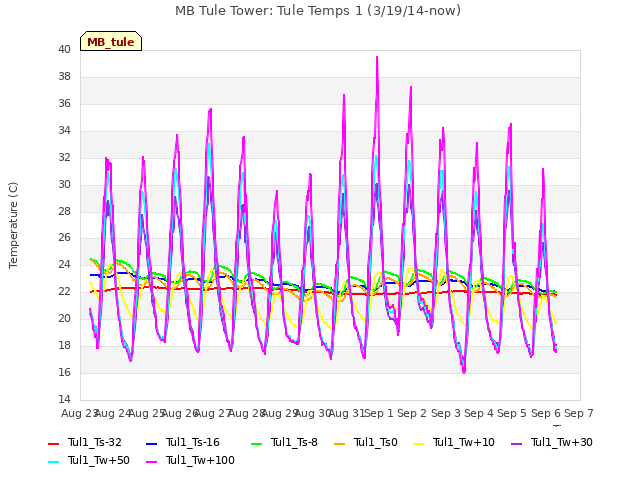The image size is (640, 480).
Task: Click the 36 y-axis tick label
Action: pyautogui.click(x=64, y=103)
